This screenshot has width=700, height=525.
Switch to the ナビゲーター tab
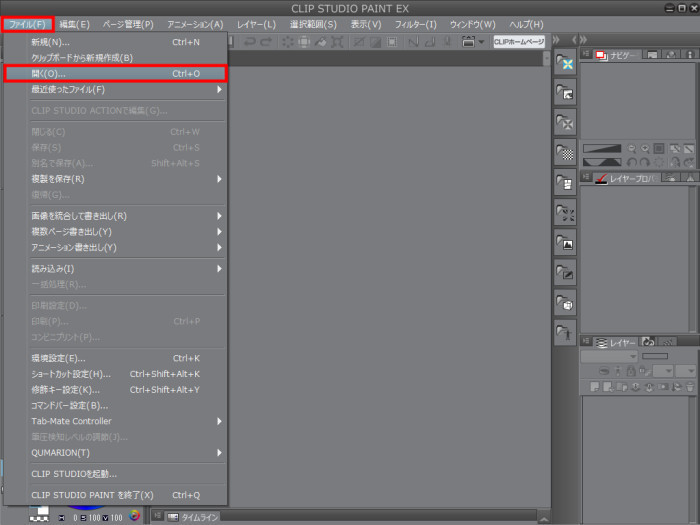coord(616,55)
